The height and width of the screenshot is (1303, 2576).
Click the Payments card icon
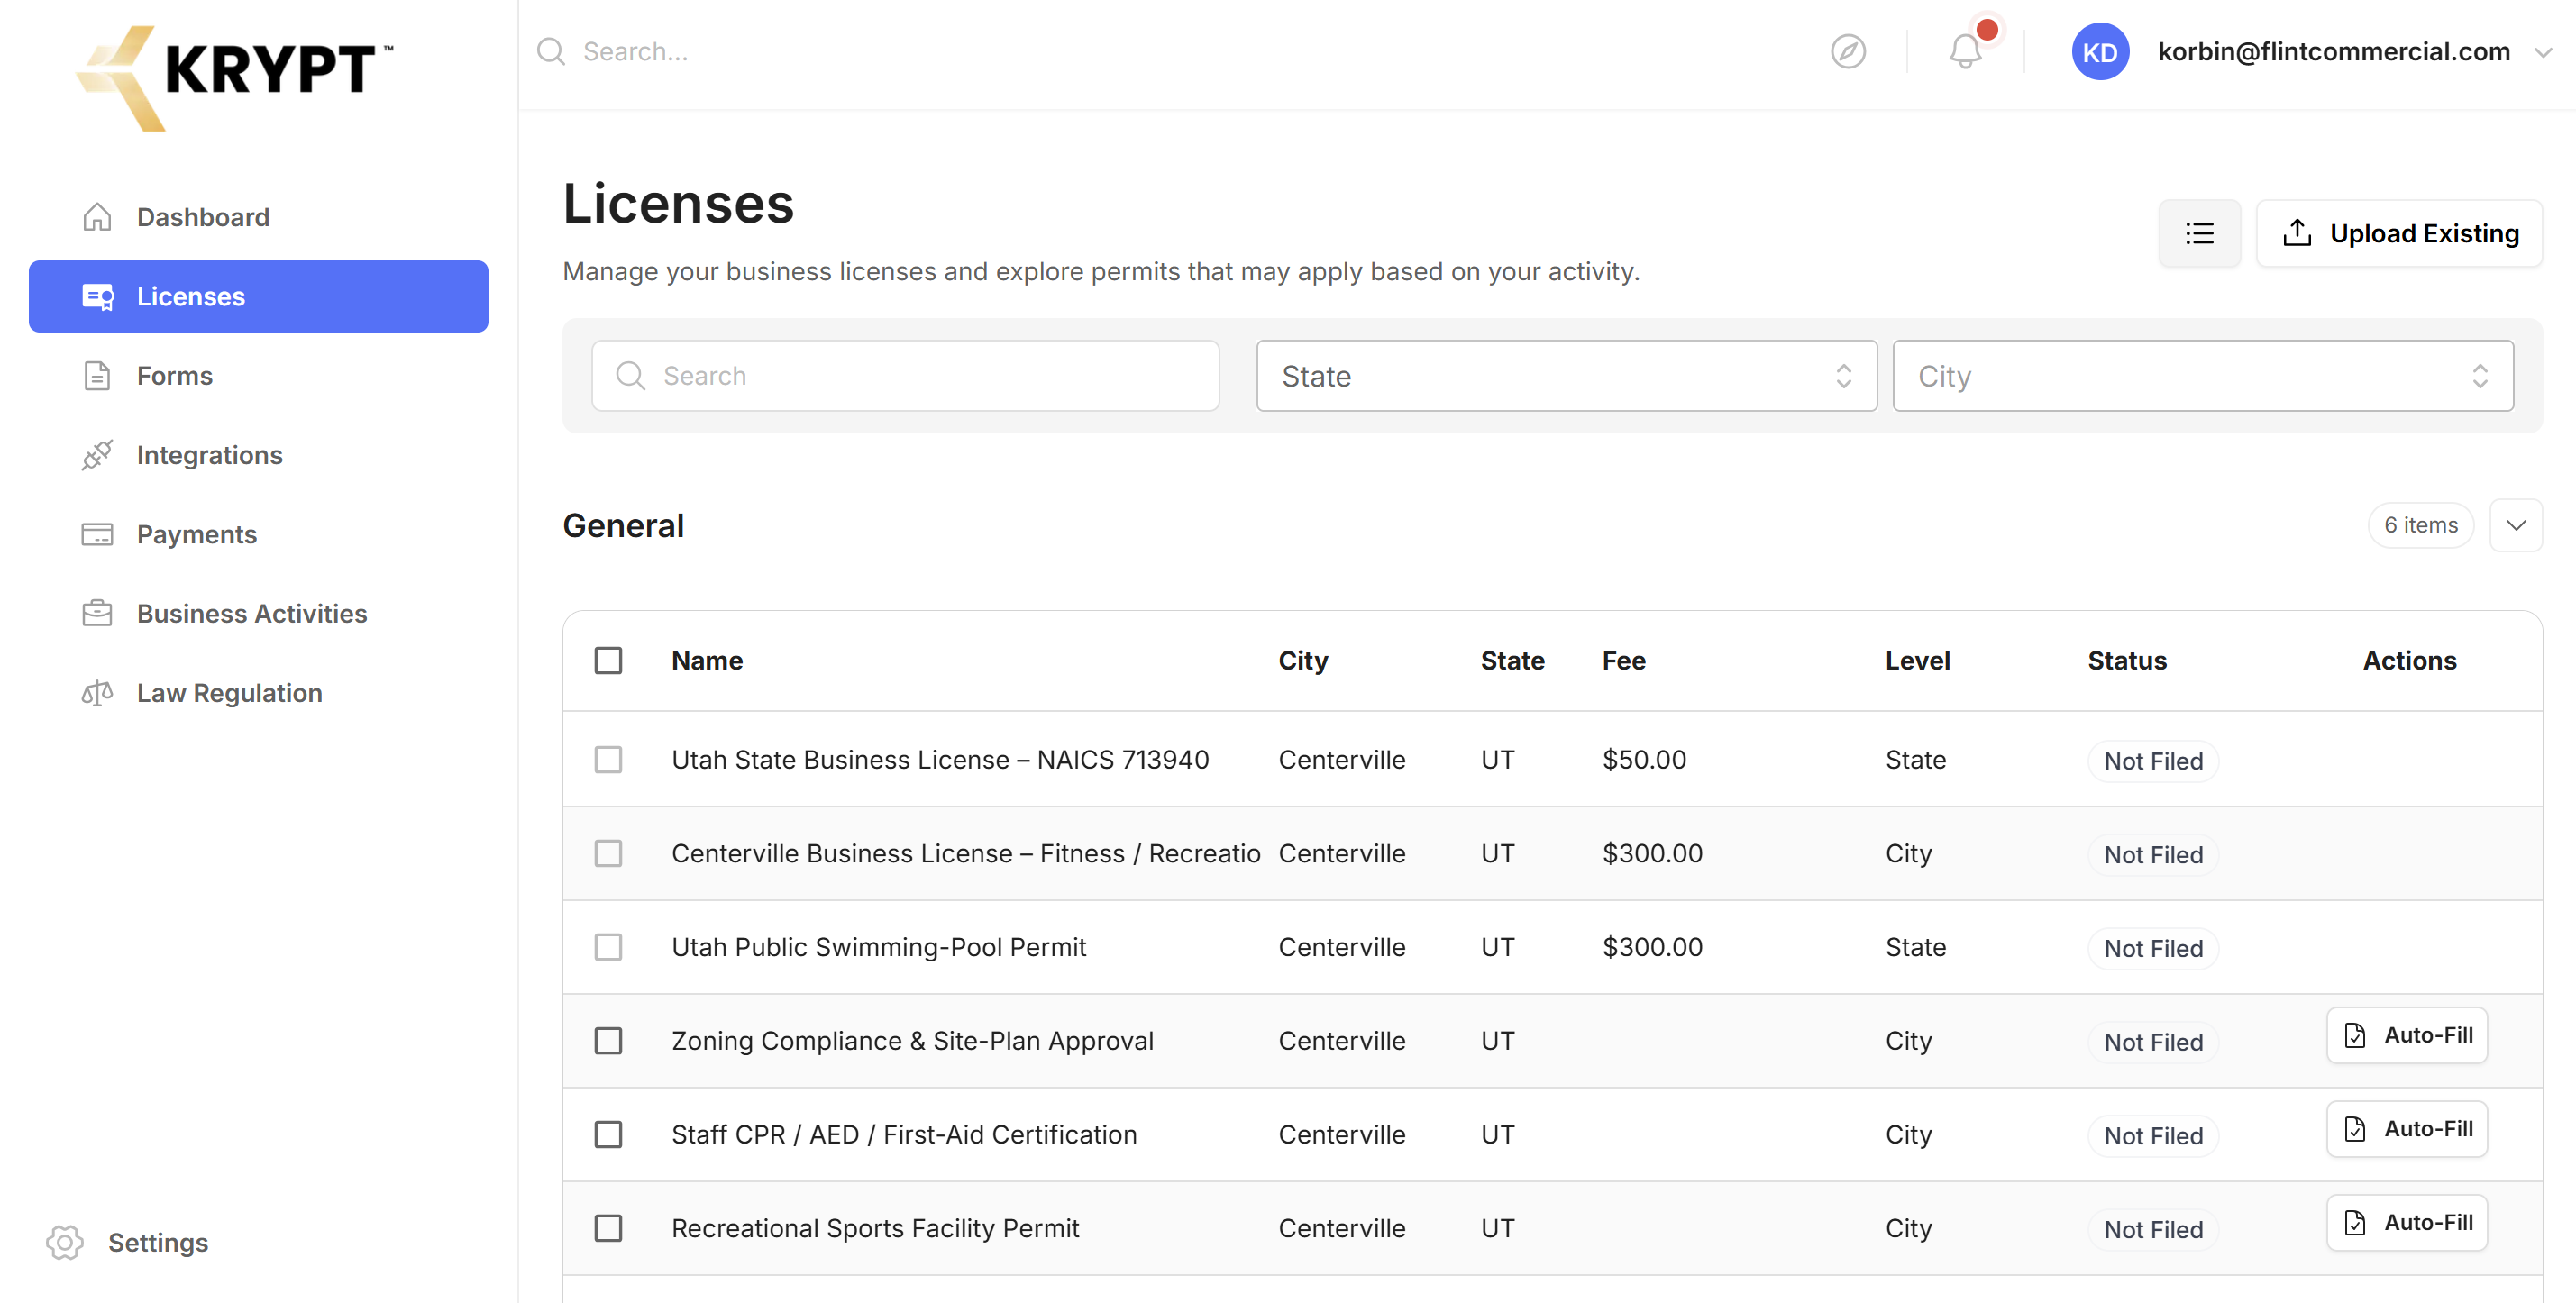(97, 534)
